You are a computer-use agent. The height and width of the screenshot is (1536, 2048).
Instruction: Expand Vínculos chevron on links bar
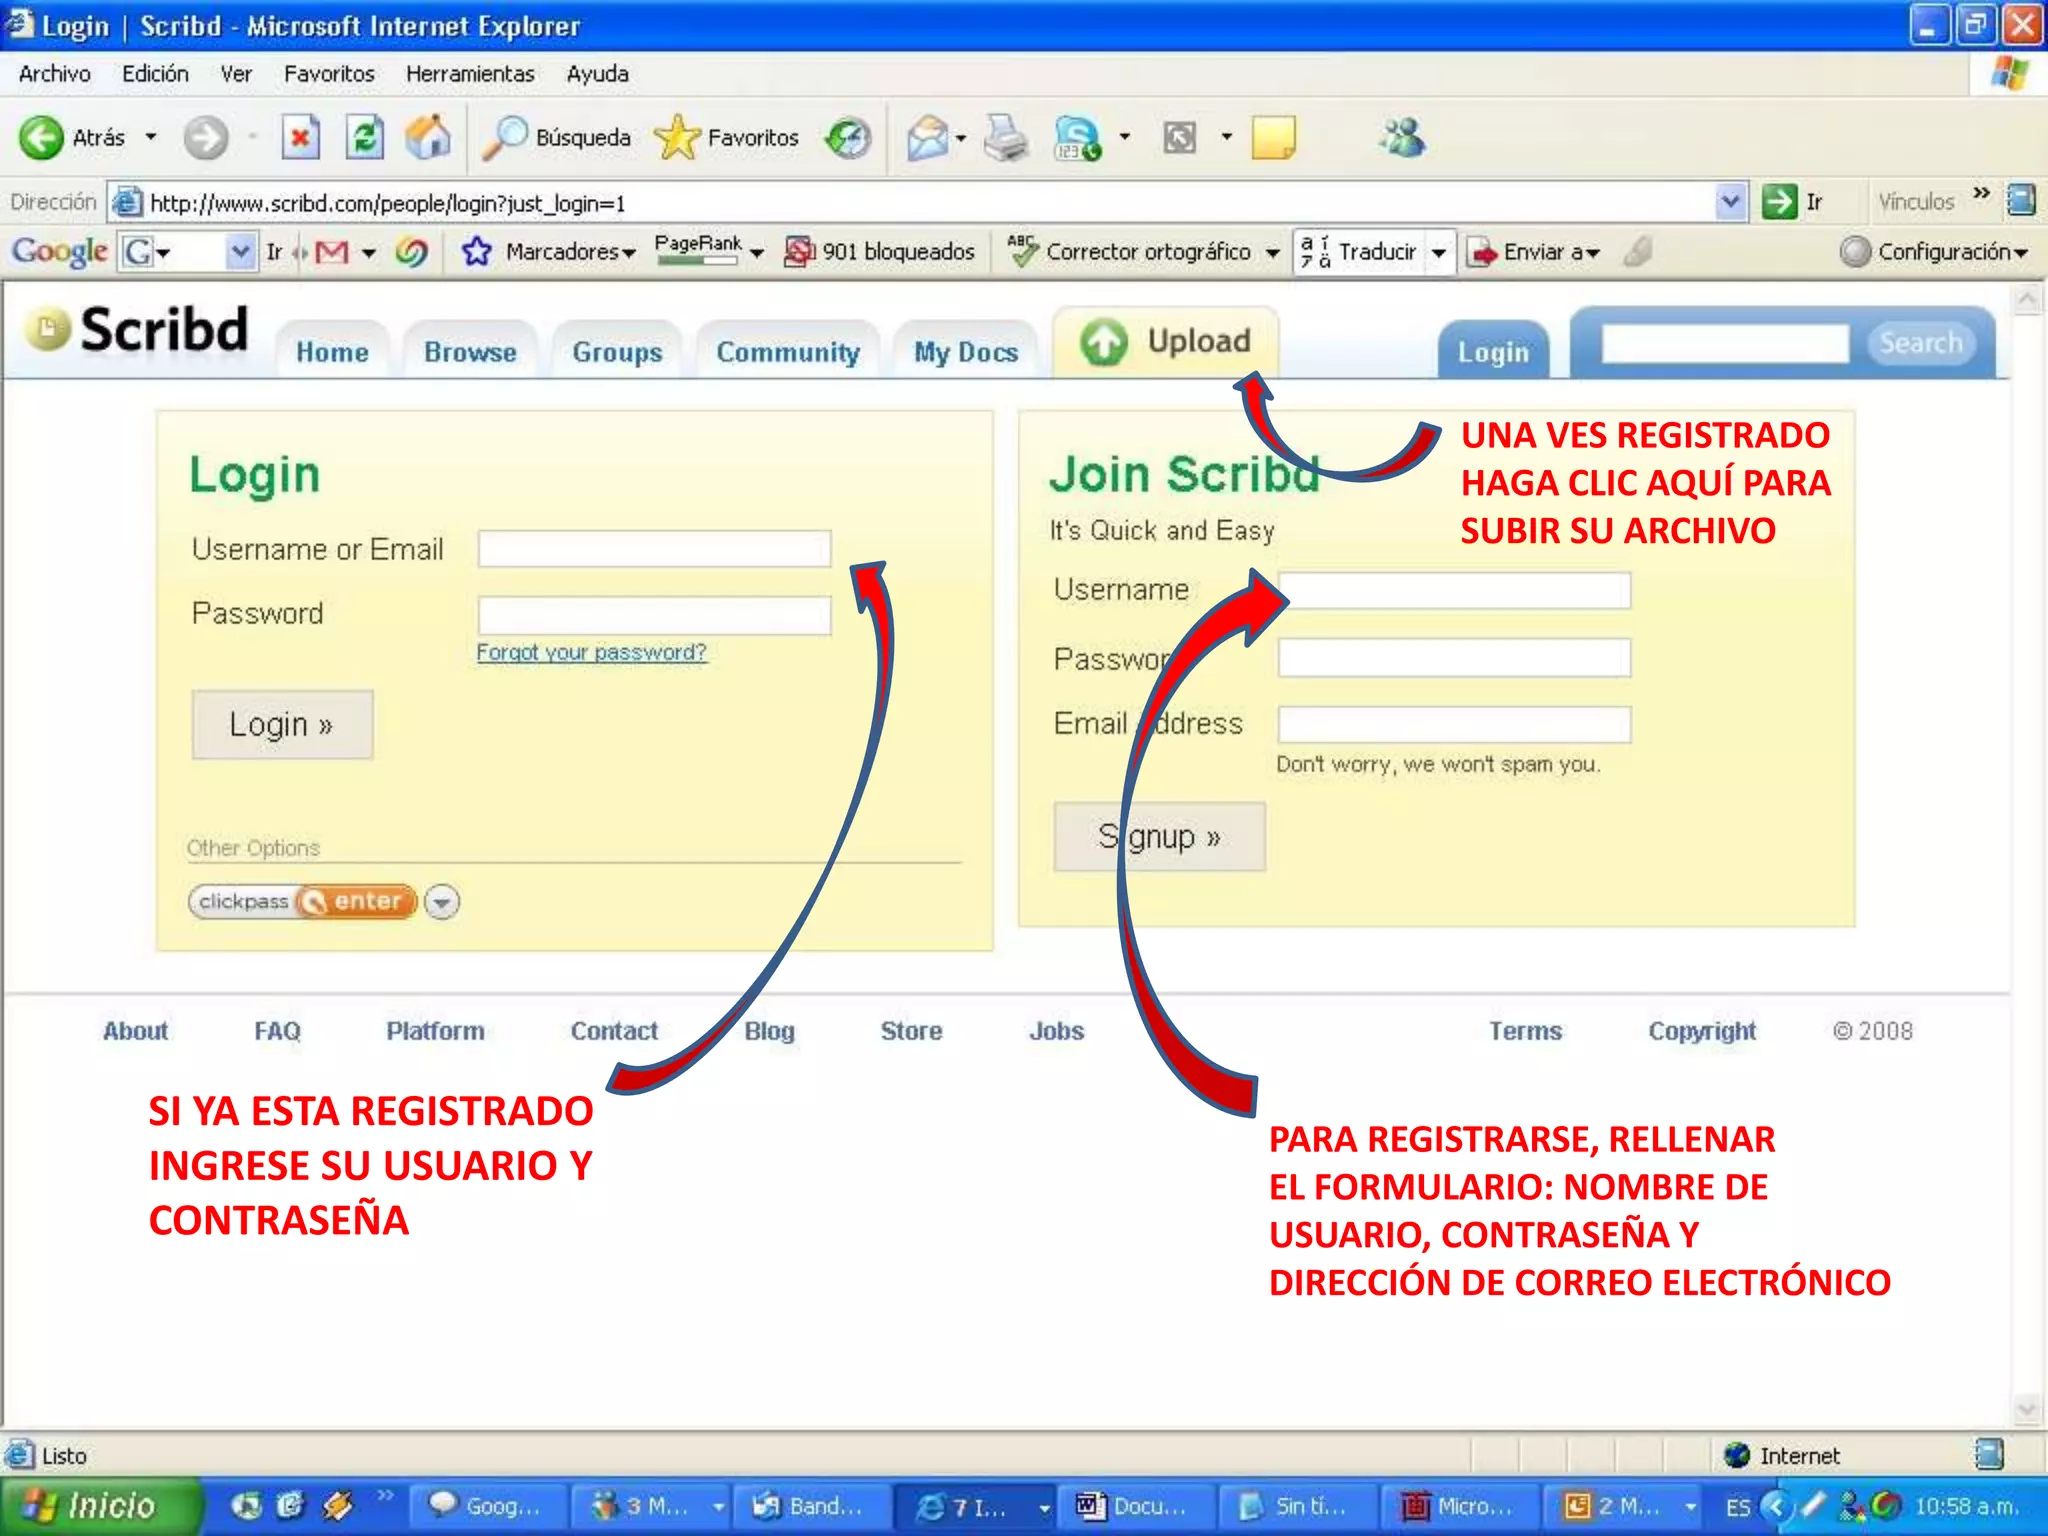(x=1981, y=193)
